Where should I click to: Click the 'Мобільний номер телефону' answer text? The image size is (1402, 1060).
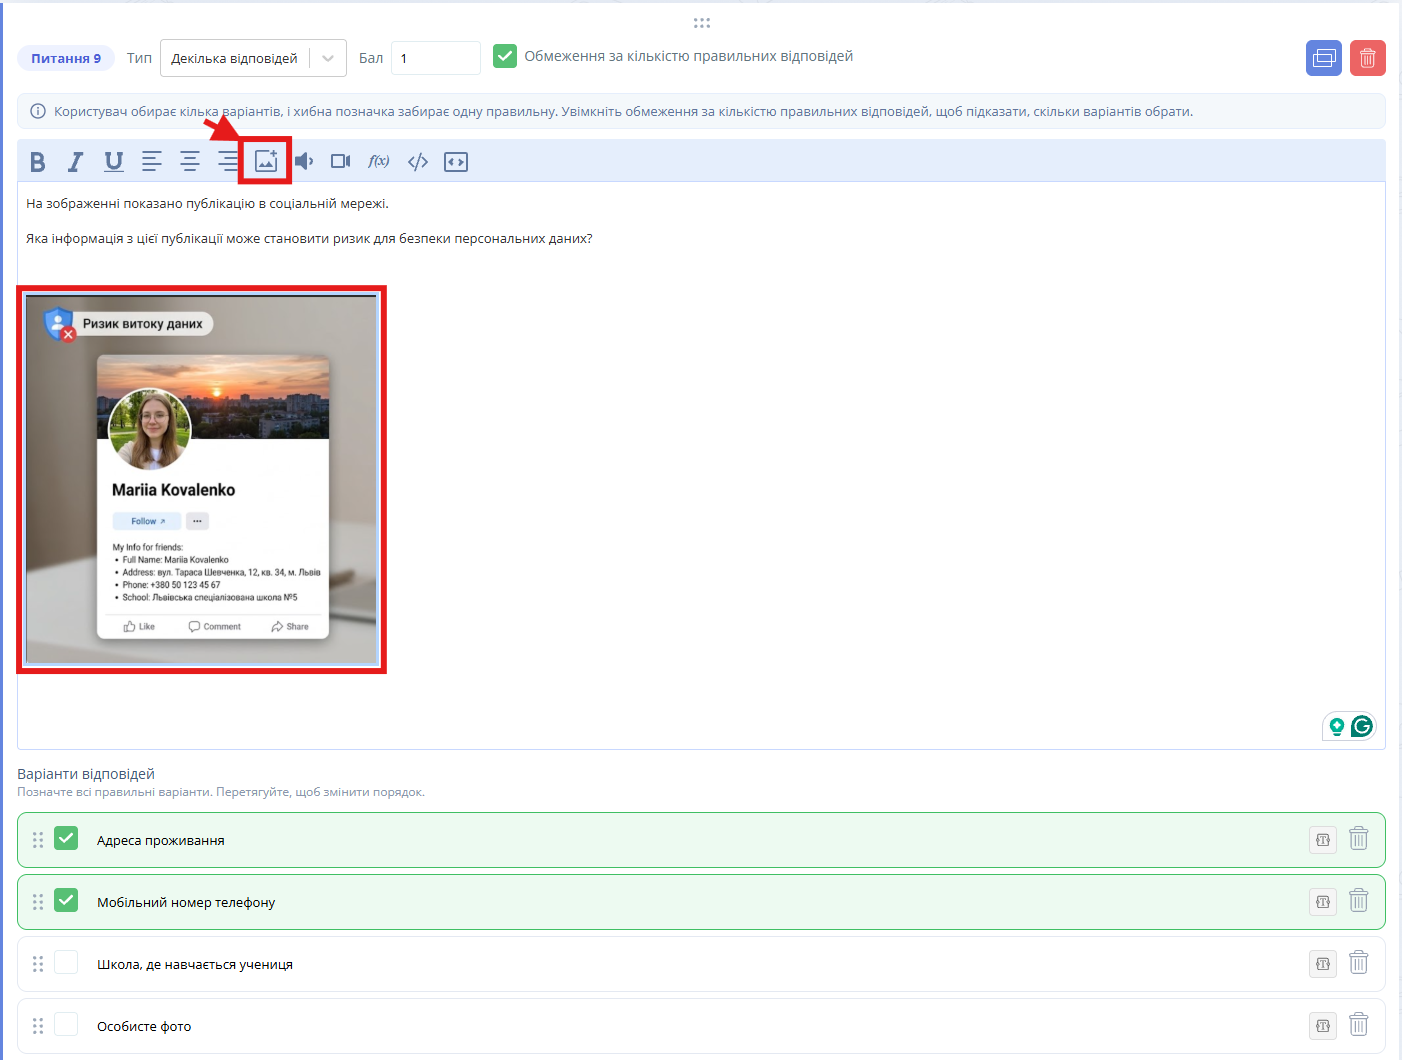pyautogui.click(x=186, y=902)
